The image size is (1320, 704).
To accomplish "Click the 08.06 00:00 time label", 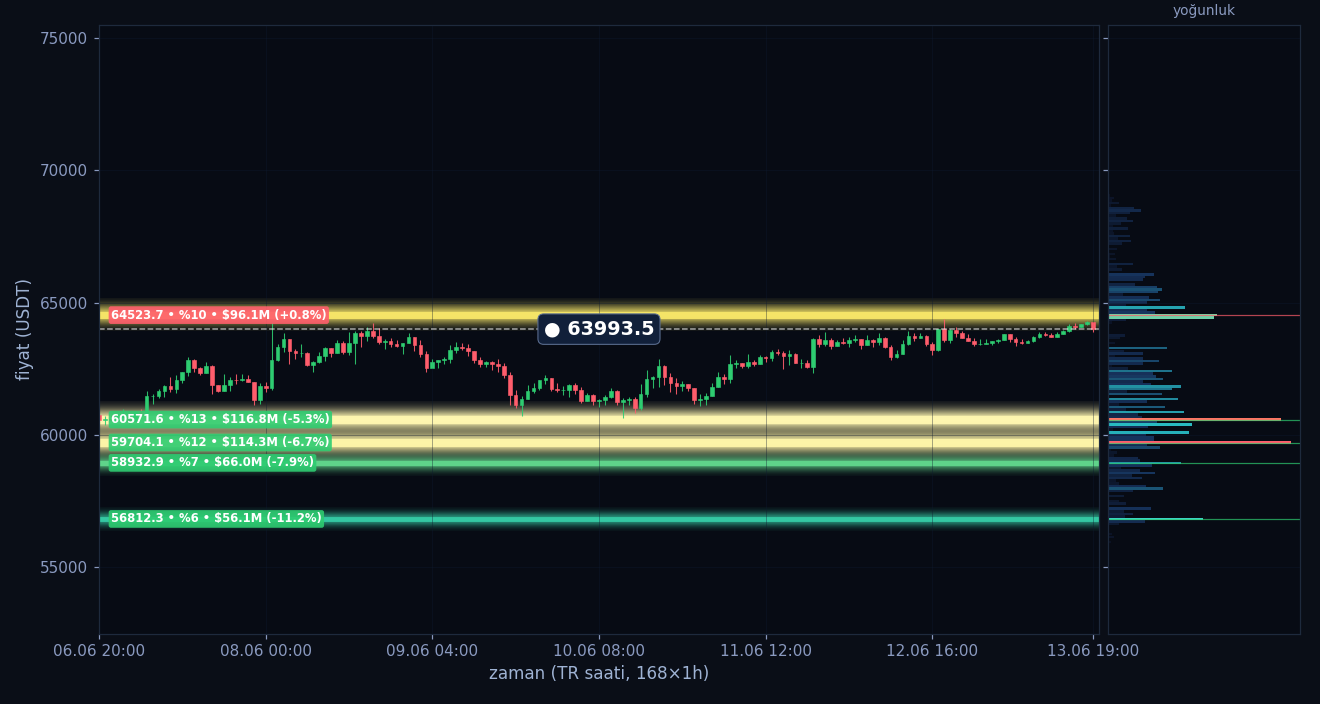I will 266,650.
